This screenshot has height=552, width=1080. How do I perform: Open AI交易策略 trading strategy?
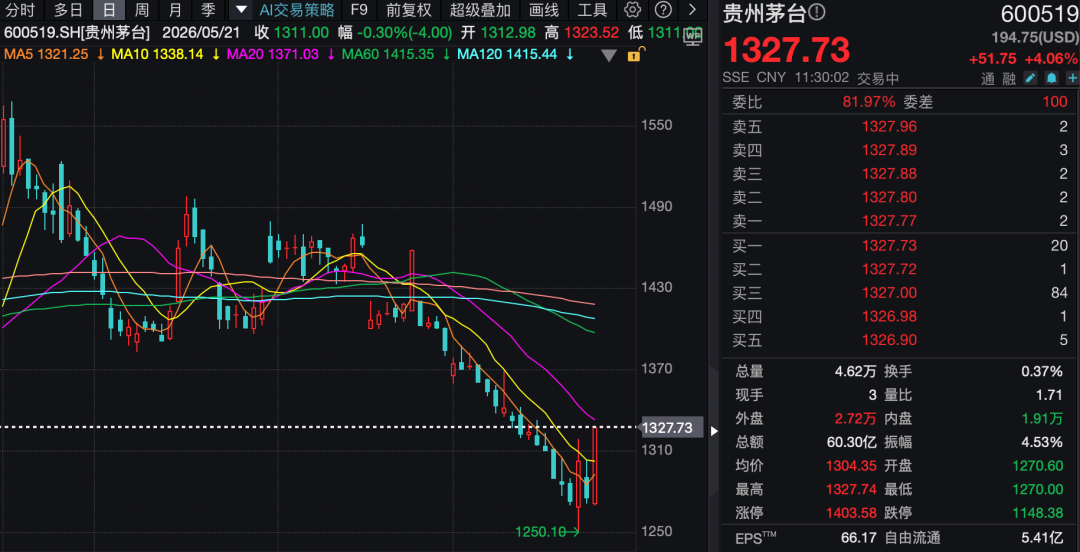(x=297, y=10)
